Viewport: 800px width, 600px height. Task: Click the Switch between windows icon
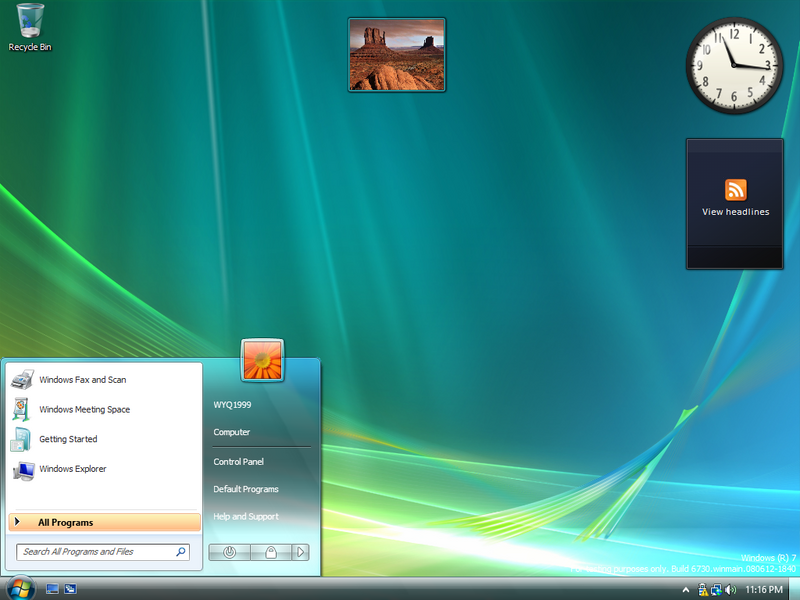[x=71, y=589]
